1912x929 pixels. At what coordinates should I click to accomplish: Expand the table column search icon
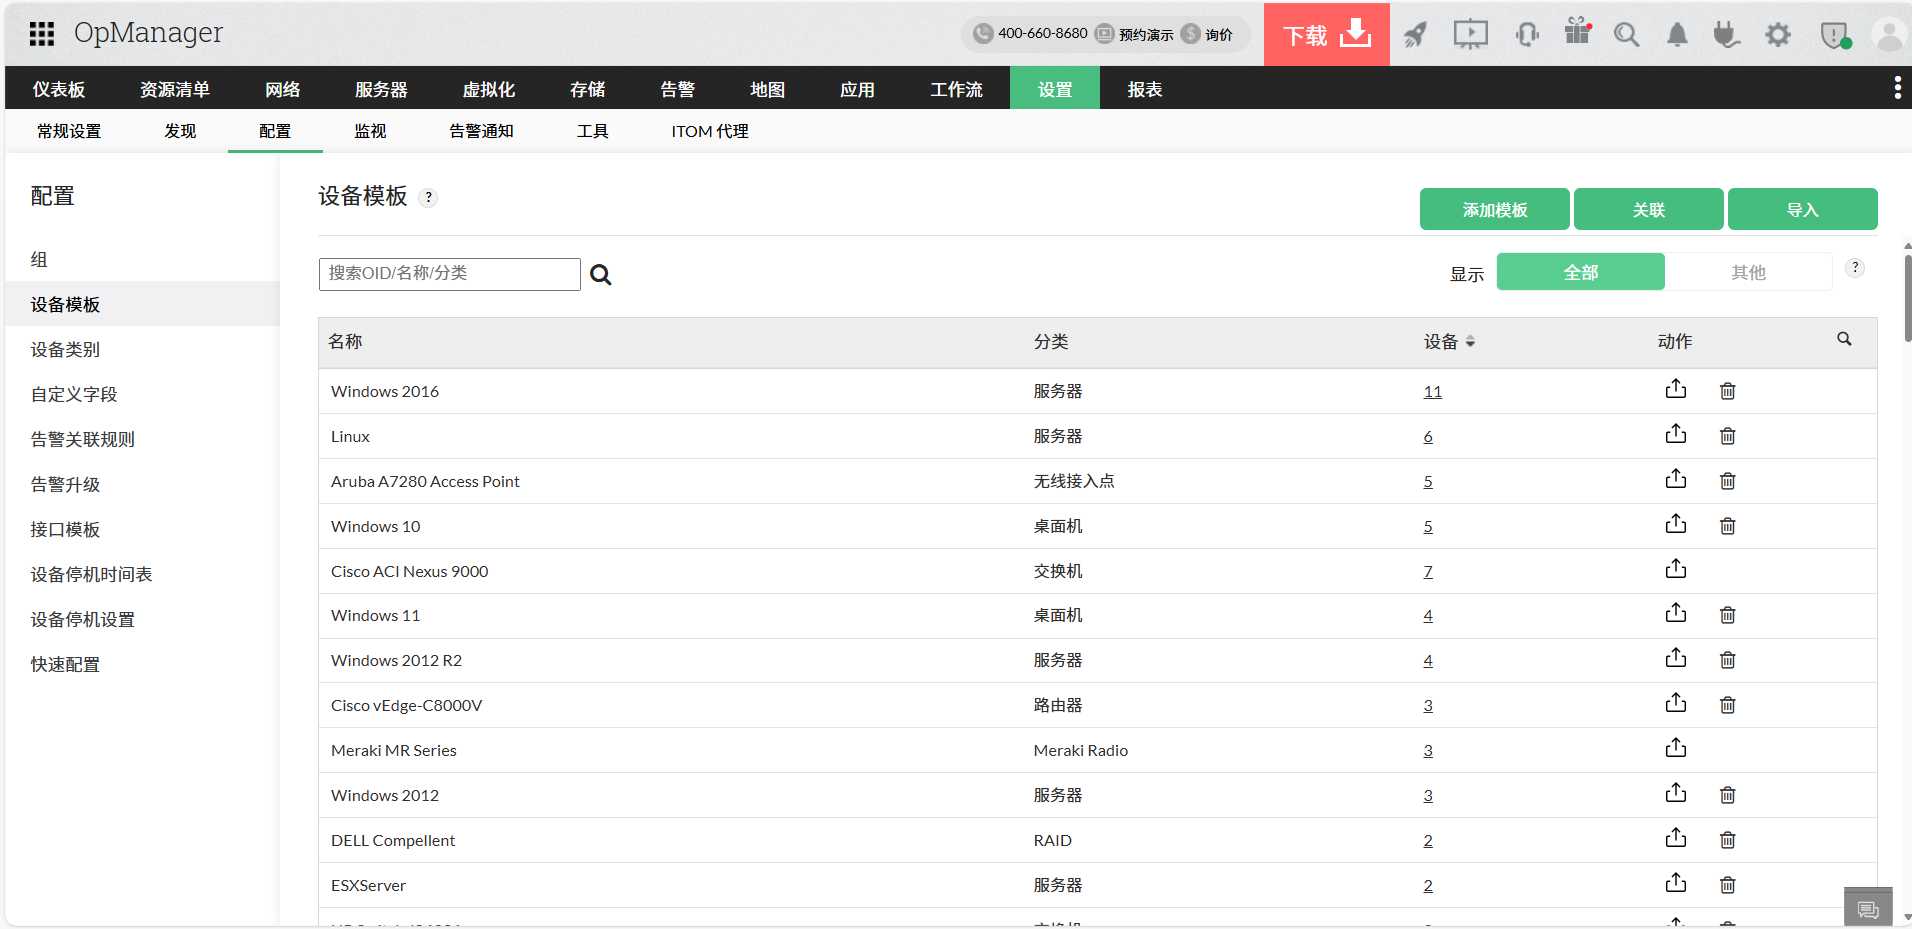tap(1843, 340)
